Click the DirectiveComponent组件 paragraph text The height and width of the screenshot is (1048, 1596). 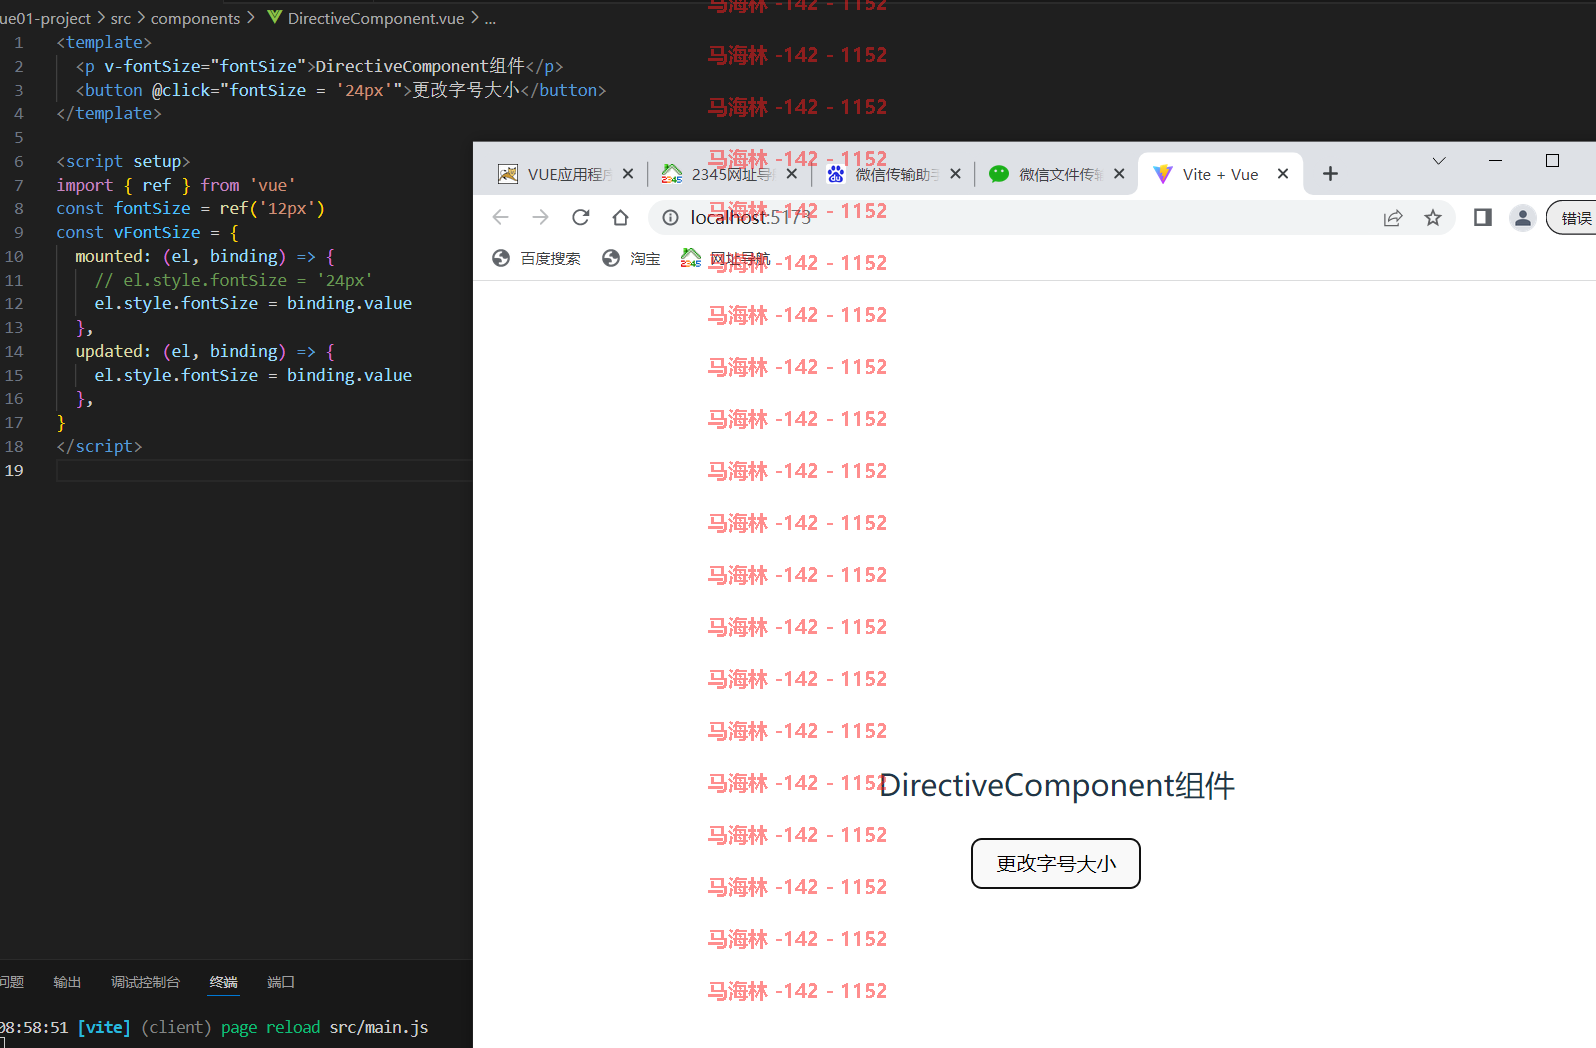[x=1057, y=785]
